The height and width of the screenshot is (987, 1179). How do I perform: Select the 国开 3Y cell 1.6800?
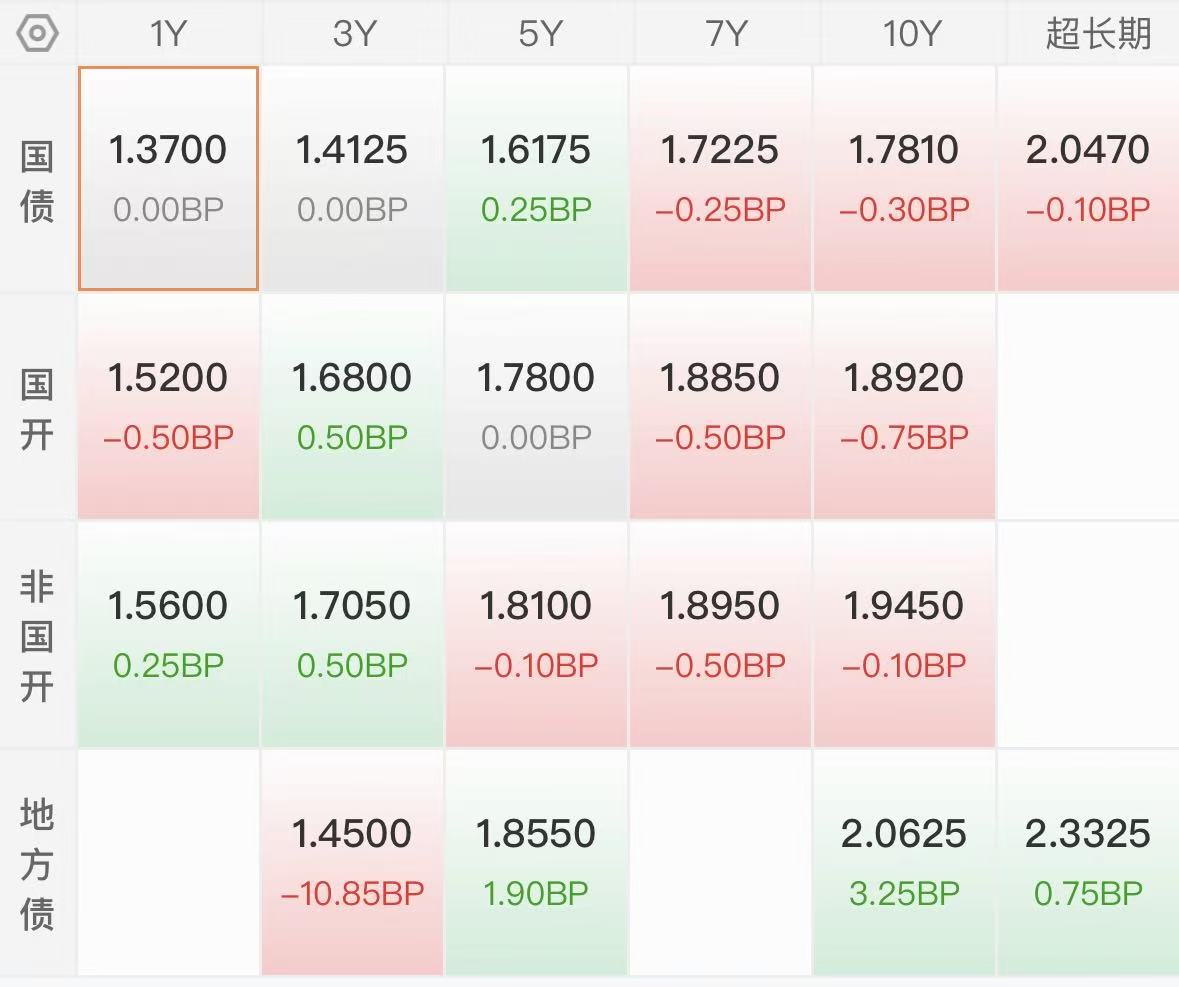(352, 407)
